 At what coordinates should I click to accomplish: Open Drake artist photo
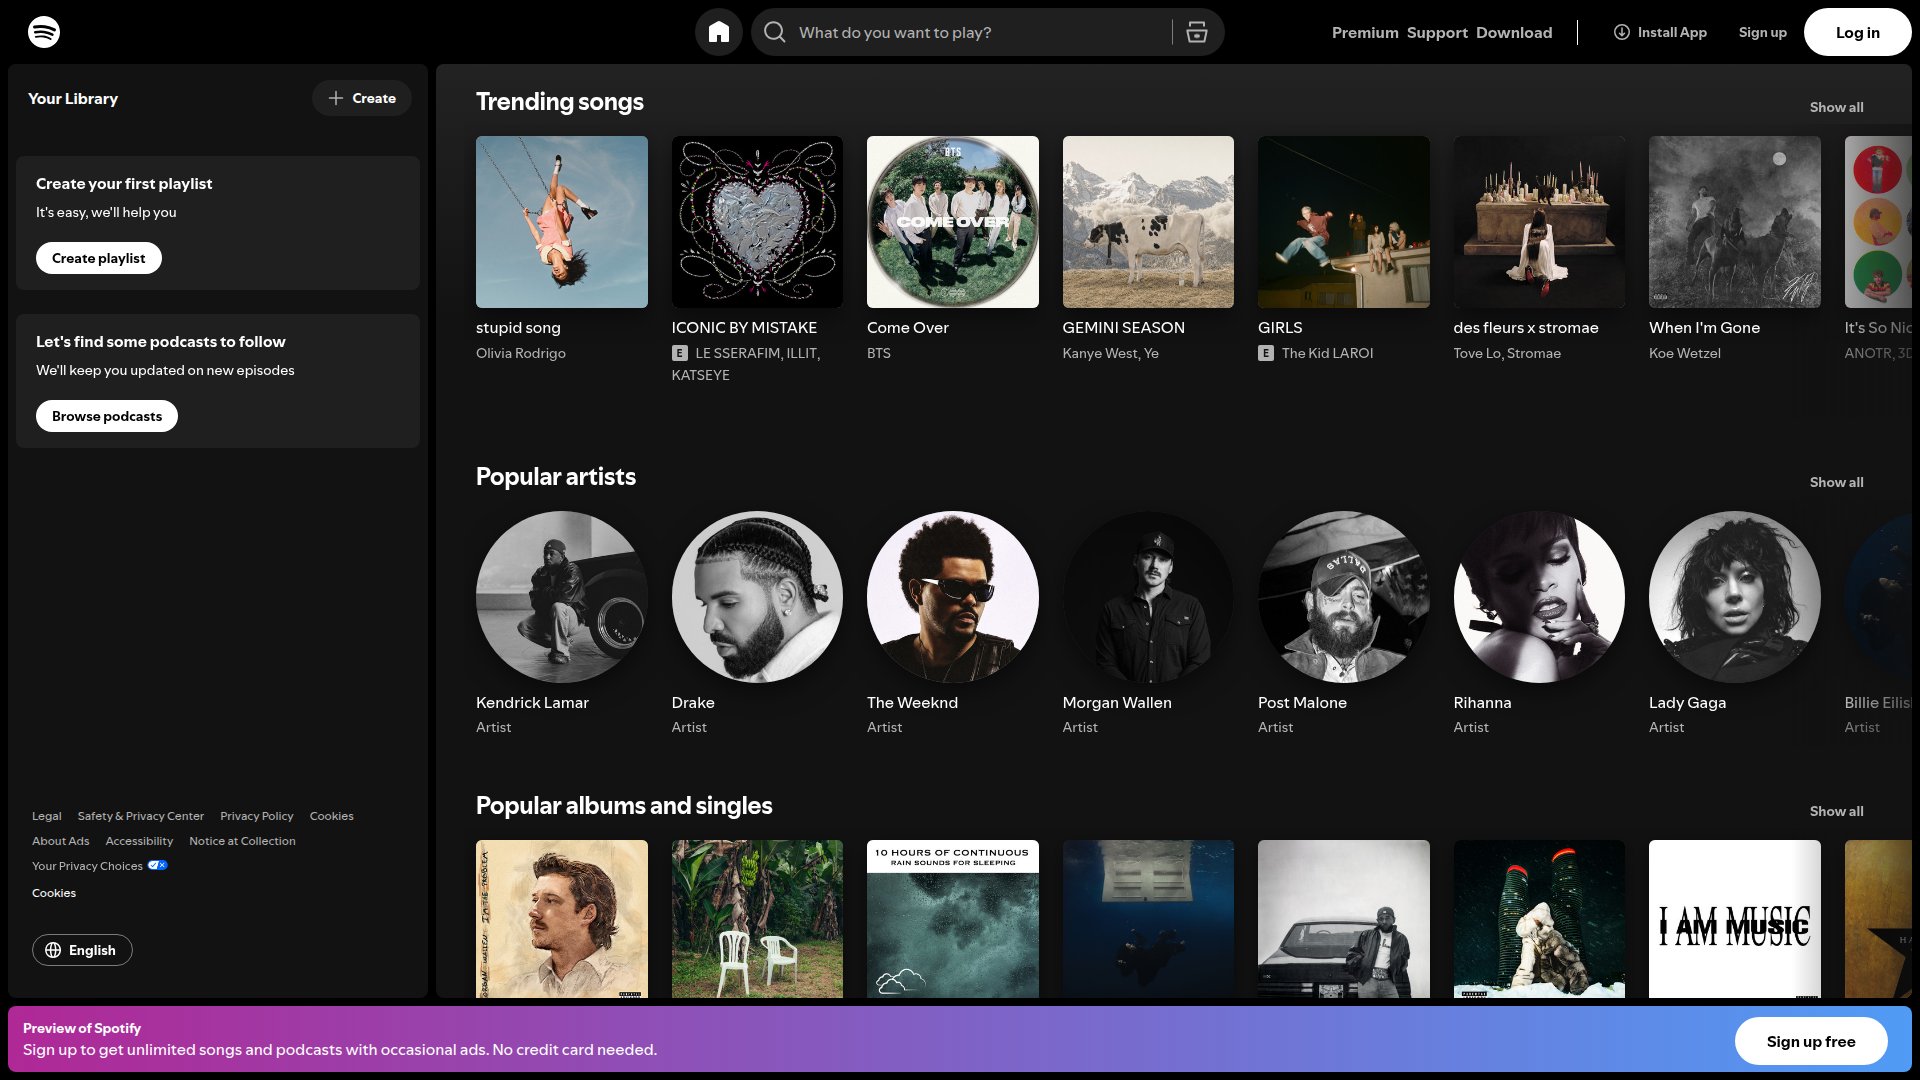pyautogui.click(x=757, y=597)
